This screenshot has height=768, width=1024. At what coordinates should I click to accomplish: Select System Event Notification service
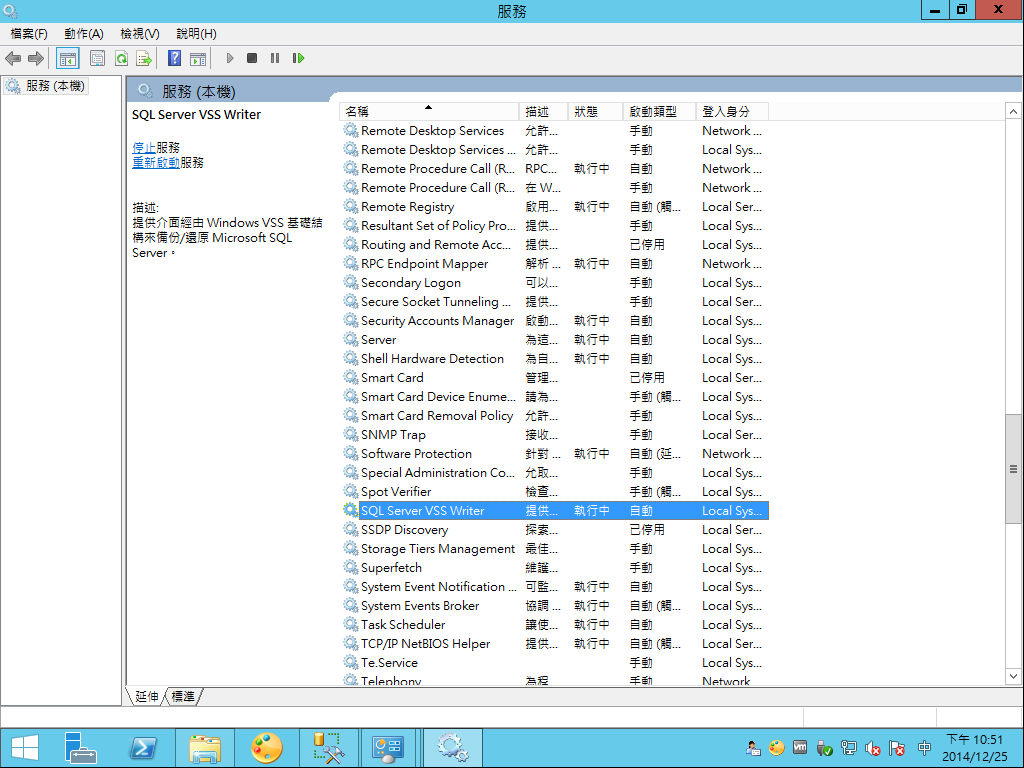click(556, 586)
